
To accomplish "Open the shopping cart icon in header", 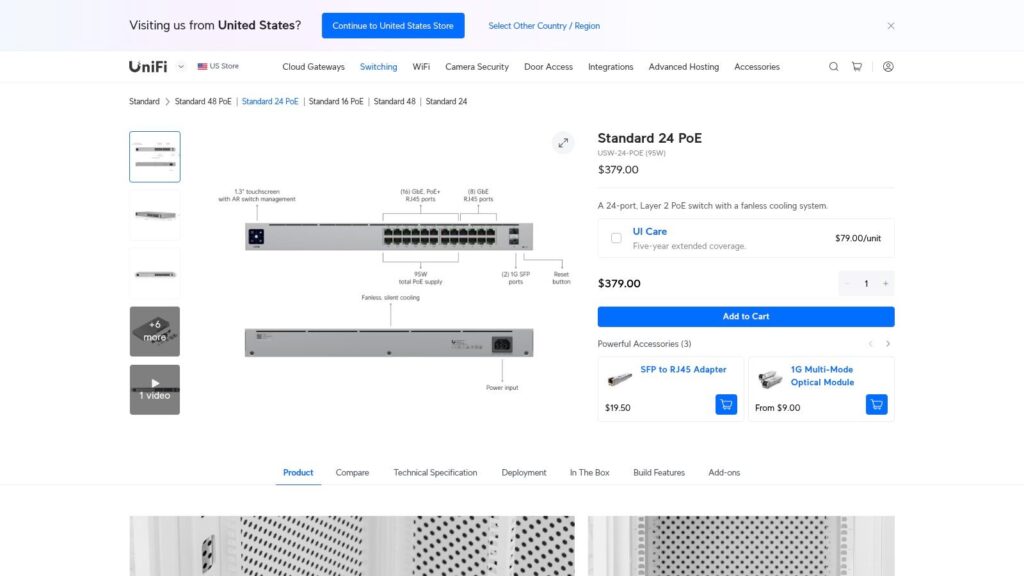I will 857,67.
